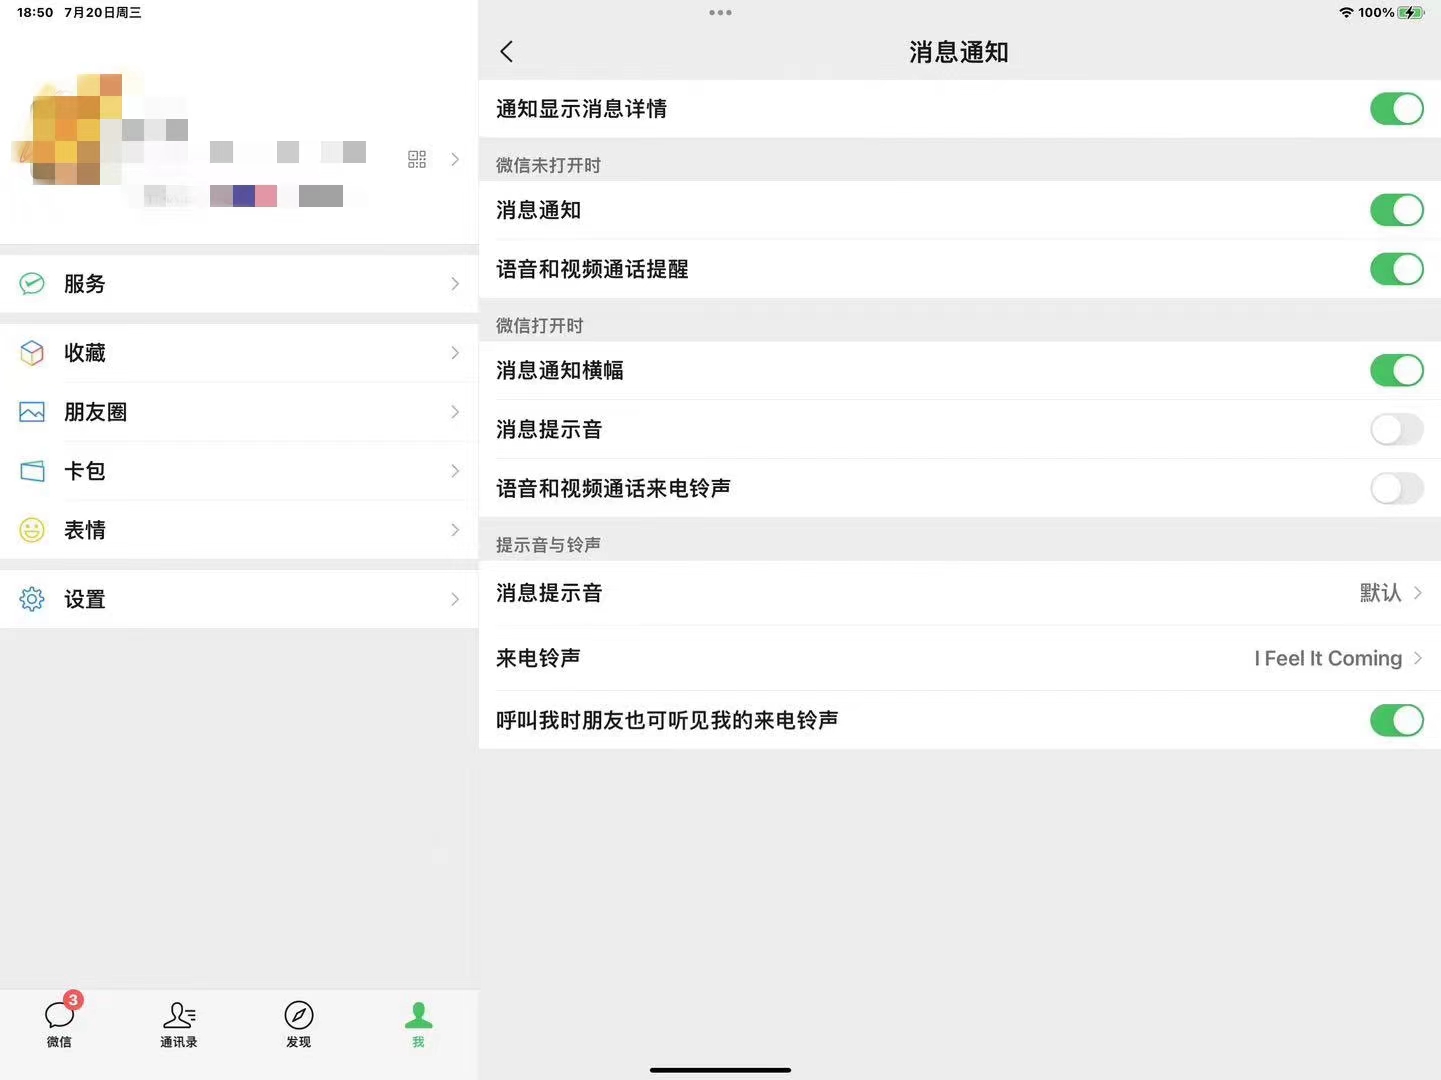The height and width of the screenshot is (1080, 1441).
Task: Enable the 消息提示音 toggle
Action: (1396, 429)
